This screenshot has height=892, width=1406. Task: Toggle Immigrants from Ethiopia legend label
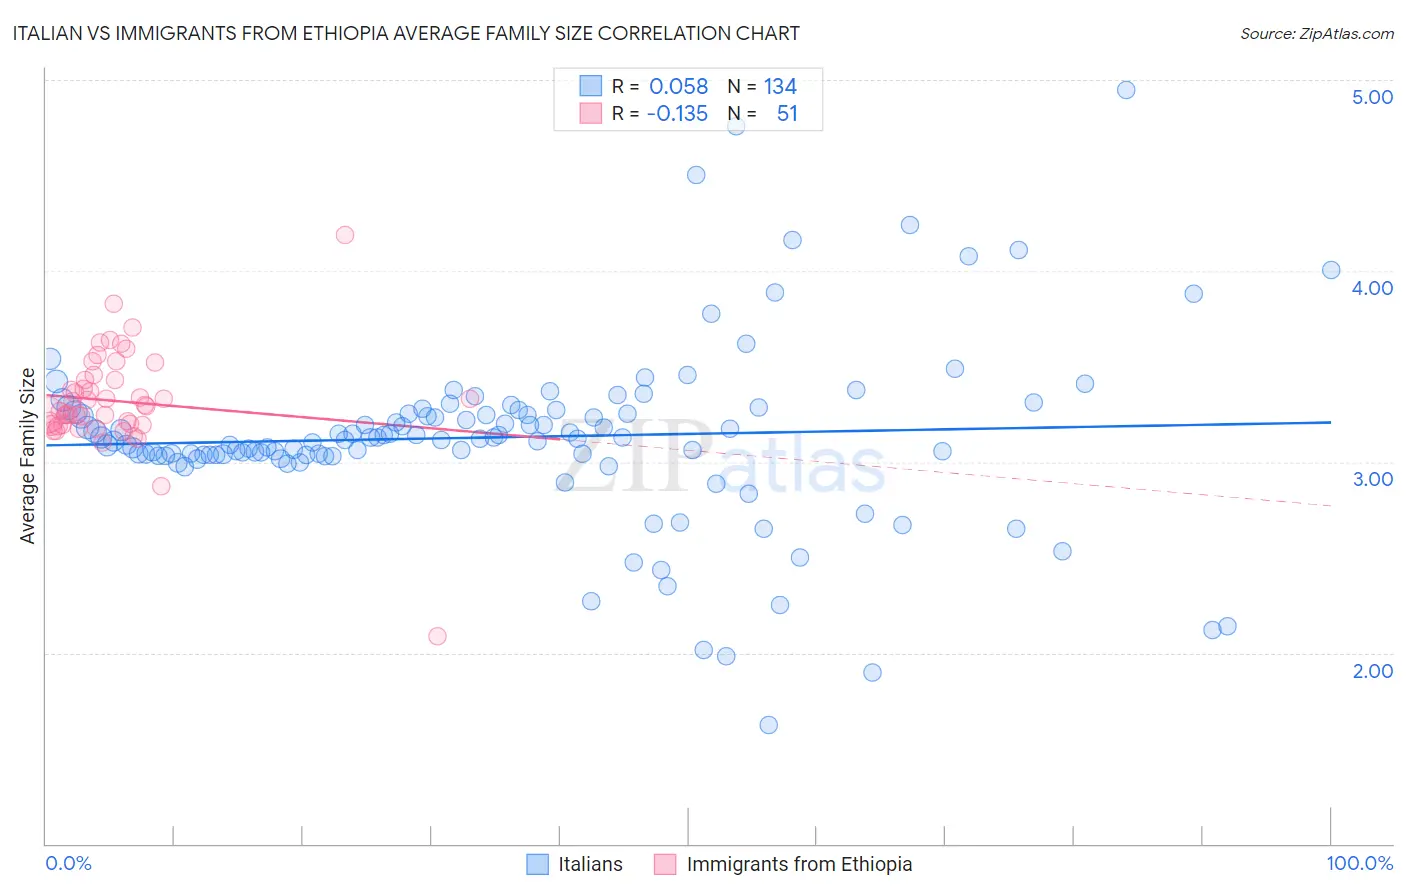(799, 864)
